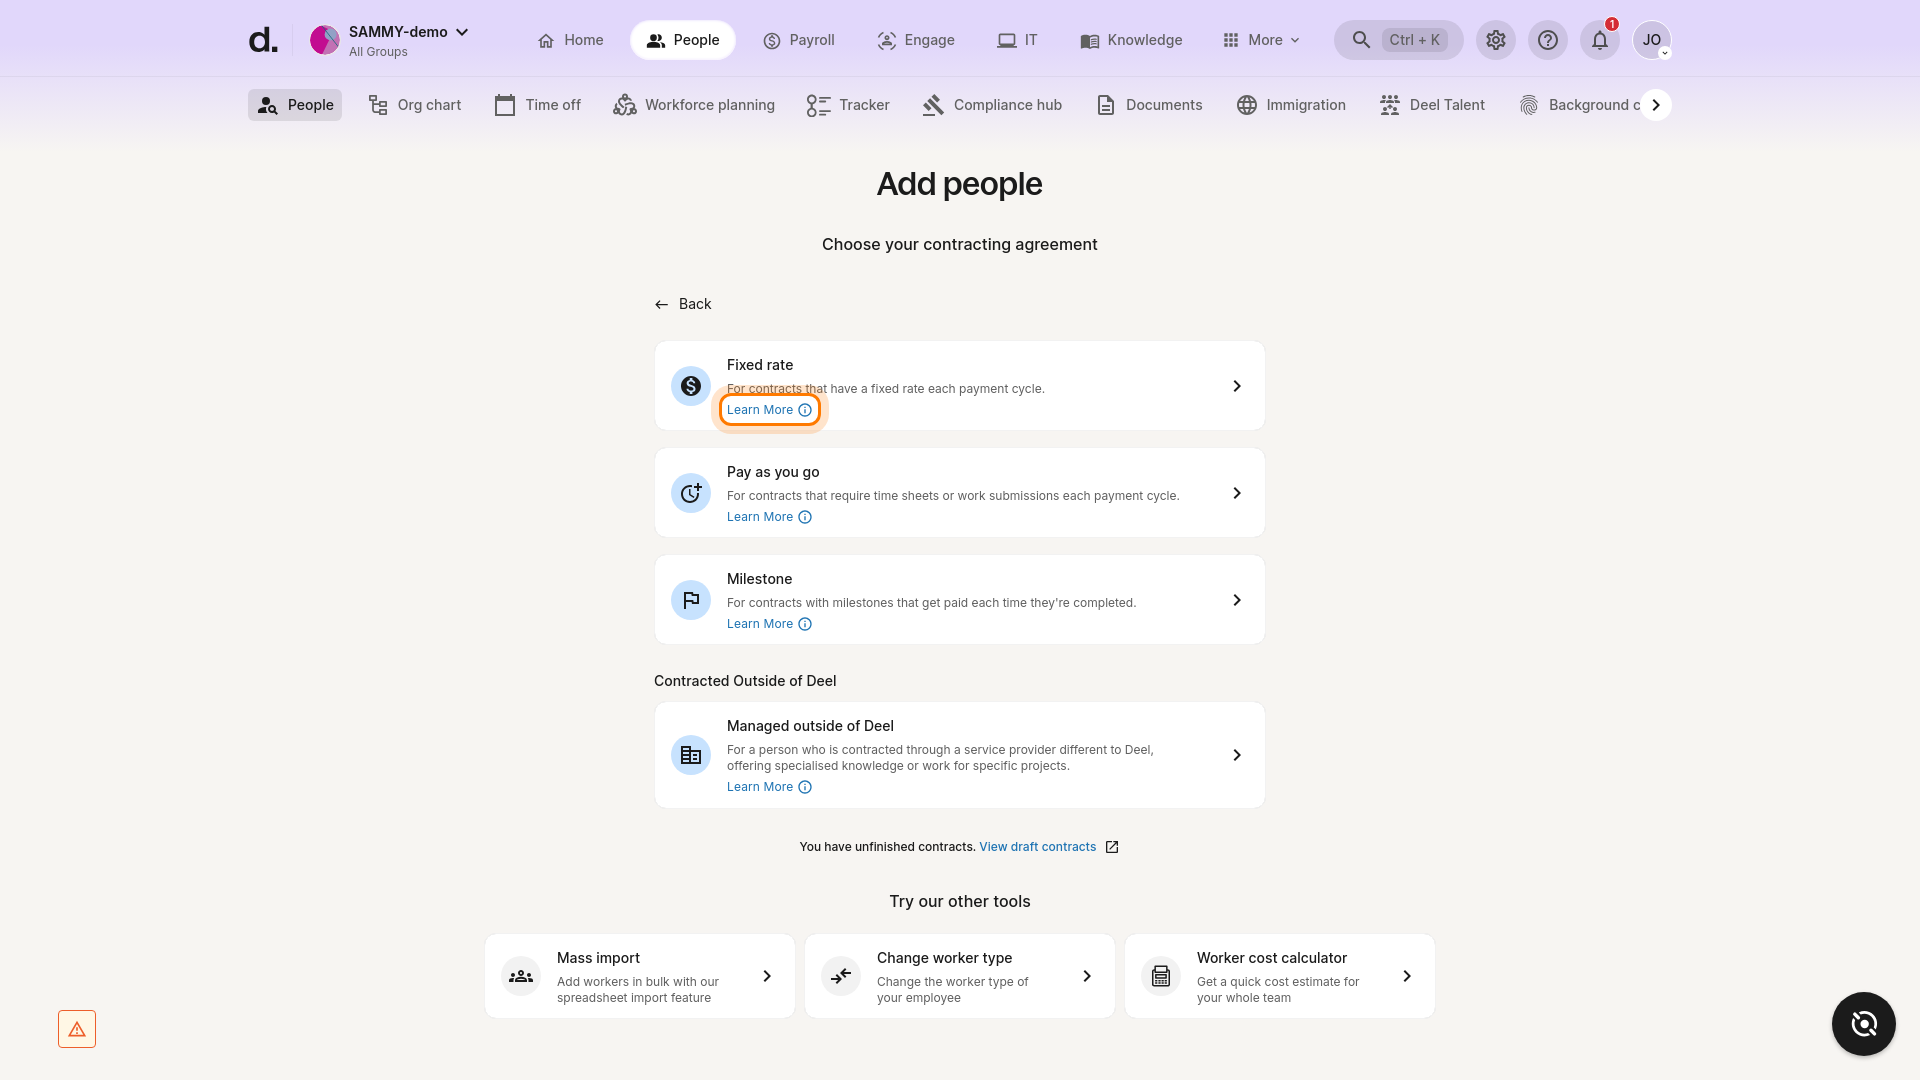Click the Mass import card chevron
Viewport: 1920px width, 1080px height.
[x=767, y=976]
